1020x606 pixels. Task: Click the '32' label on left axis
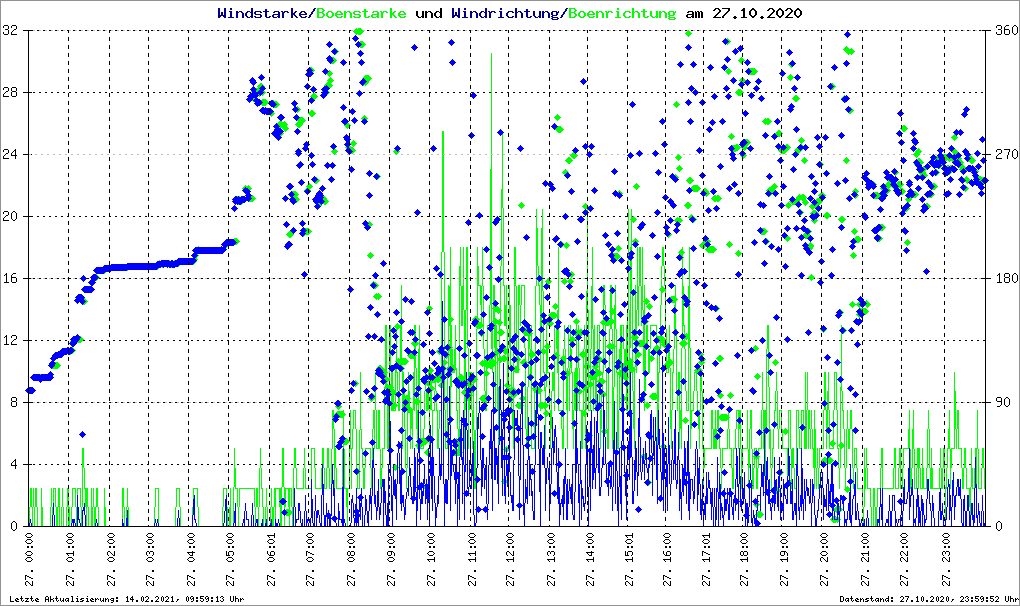point(10,31)
